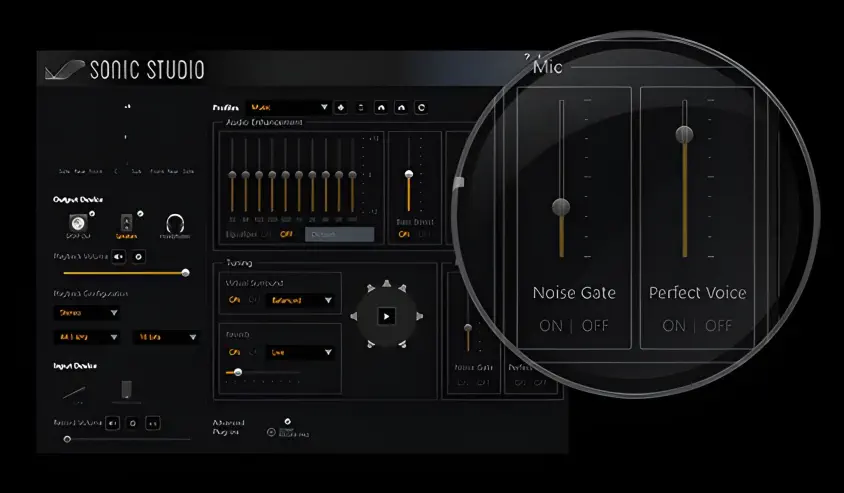Test the rear left speaker

pyautogui.click(x=370, y=344)
